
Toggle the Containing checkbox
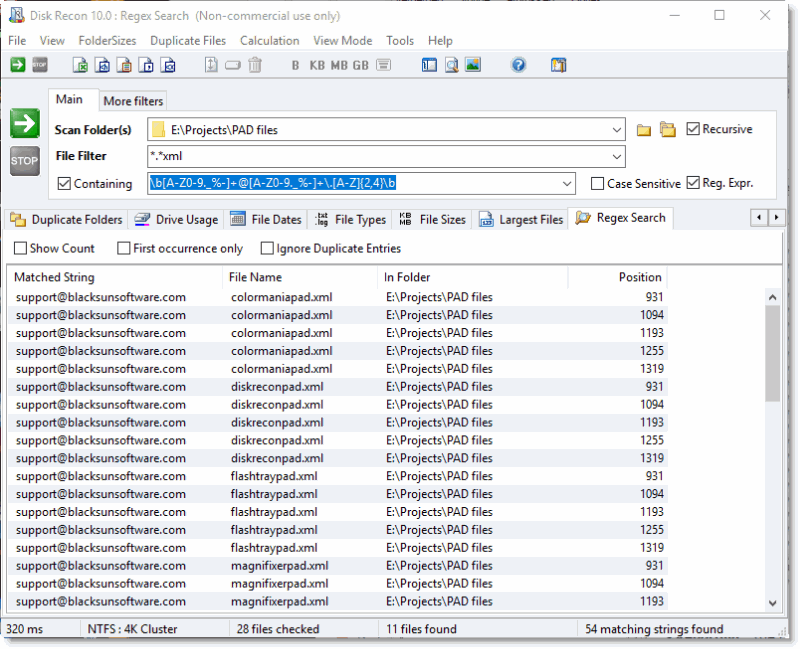(64, 184)
